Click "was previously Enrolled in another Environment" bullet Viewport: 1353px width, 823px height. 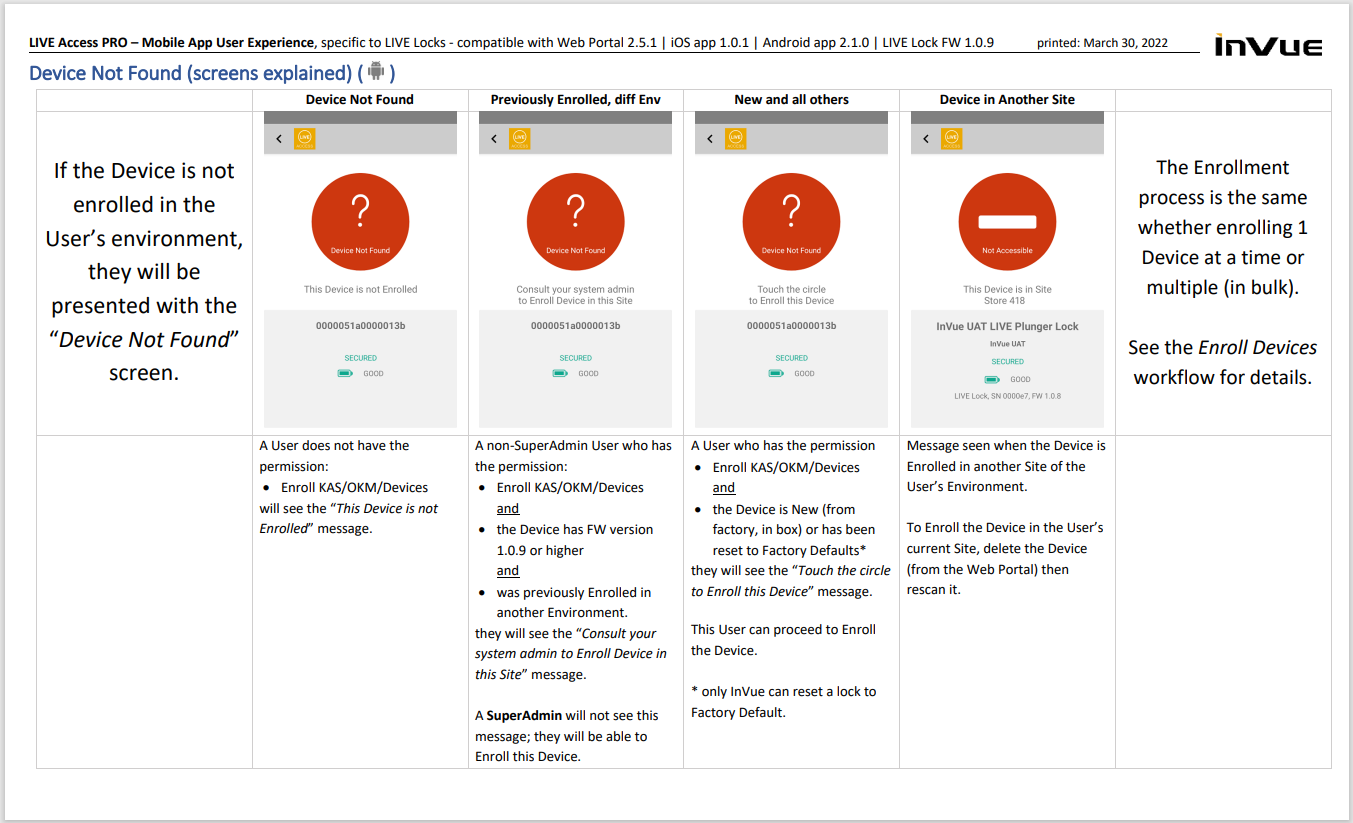574,603
